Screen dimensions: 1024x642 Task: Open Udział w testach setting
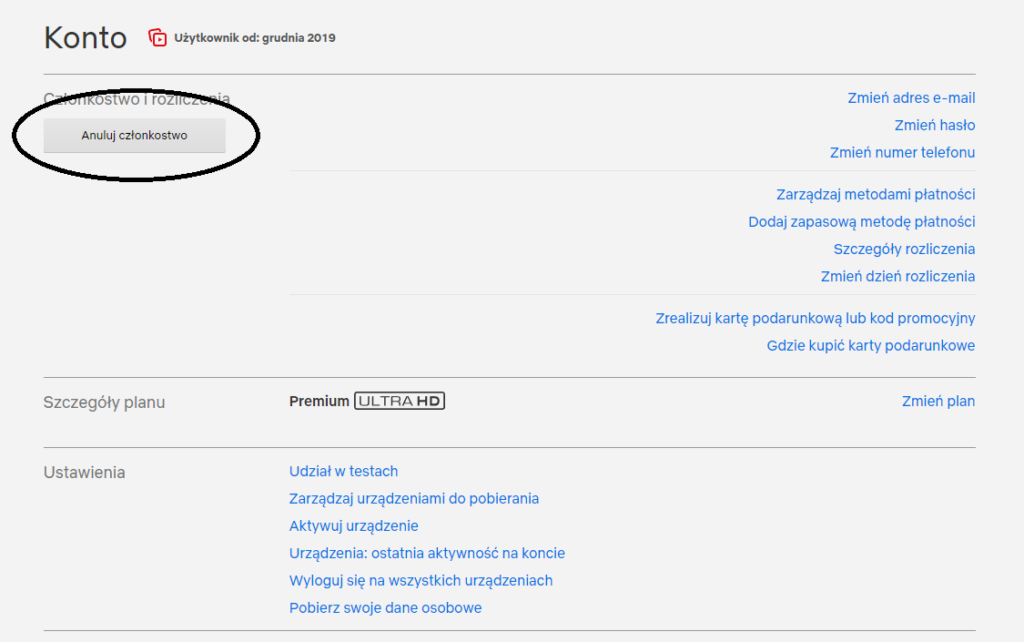(x=343, y=471)
